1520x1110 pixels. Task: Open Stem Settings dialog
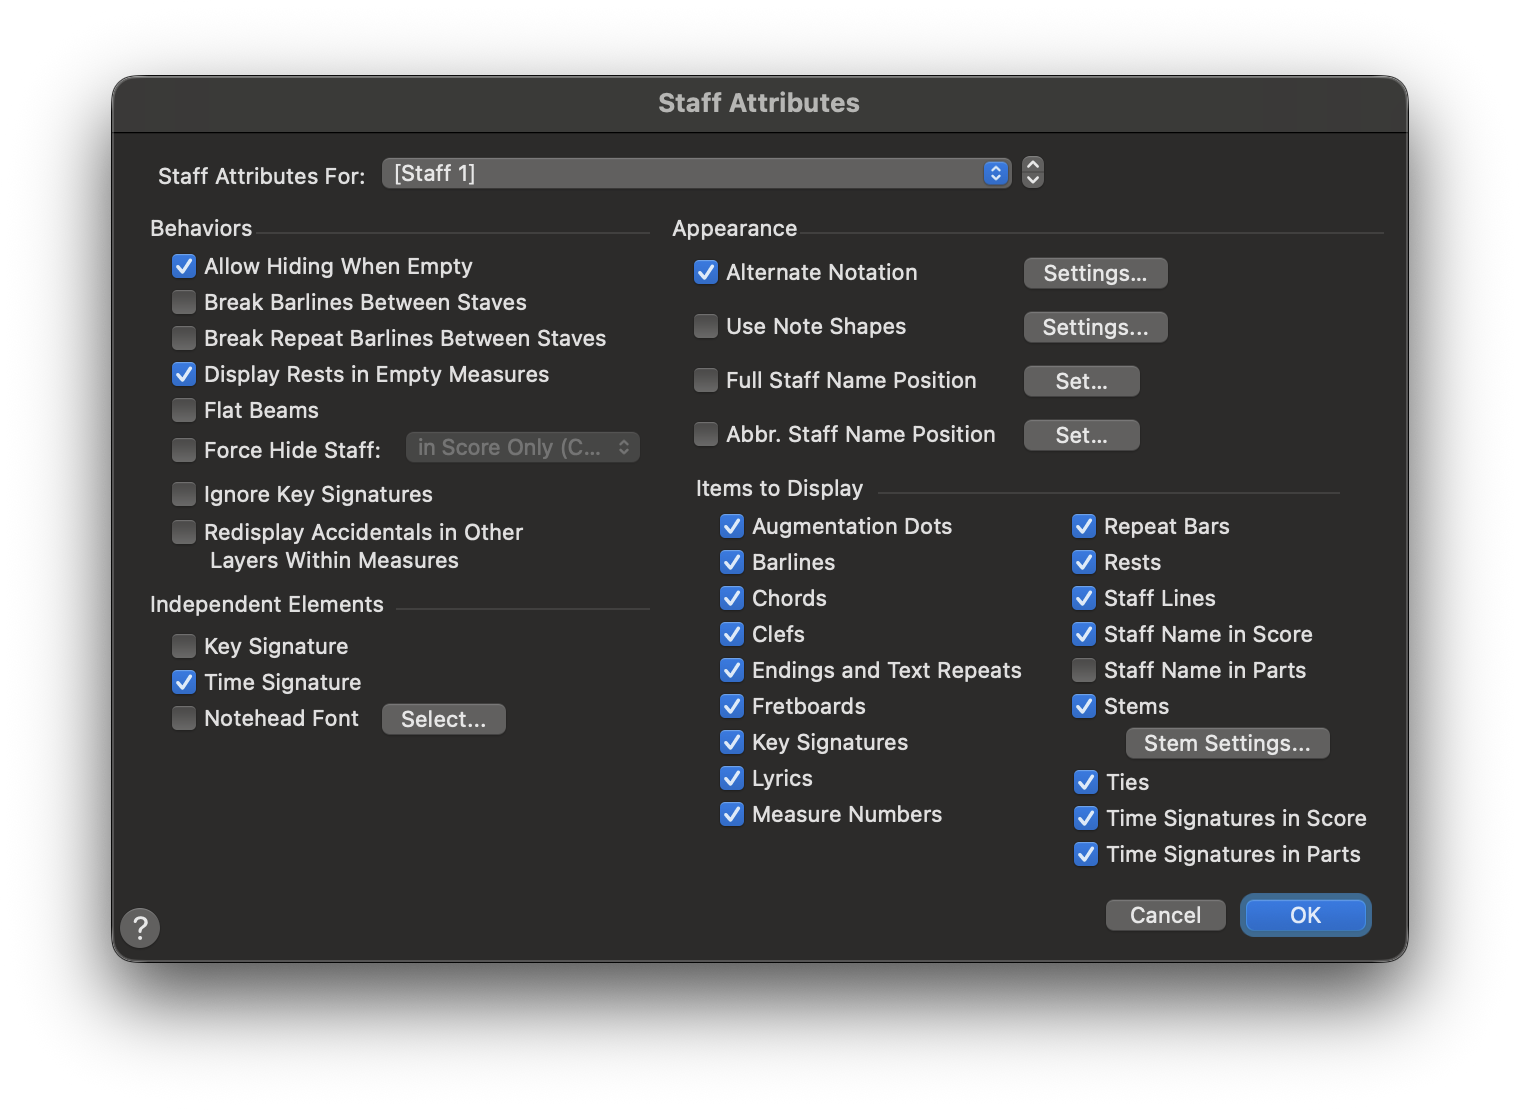point(1227,743)
